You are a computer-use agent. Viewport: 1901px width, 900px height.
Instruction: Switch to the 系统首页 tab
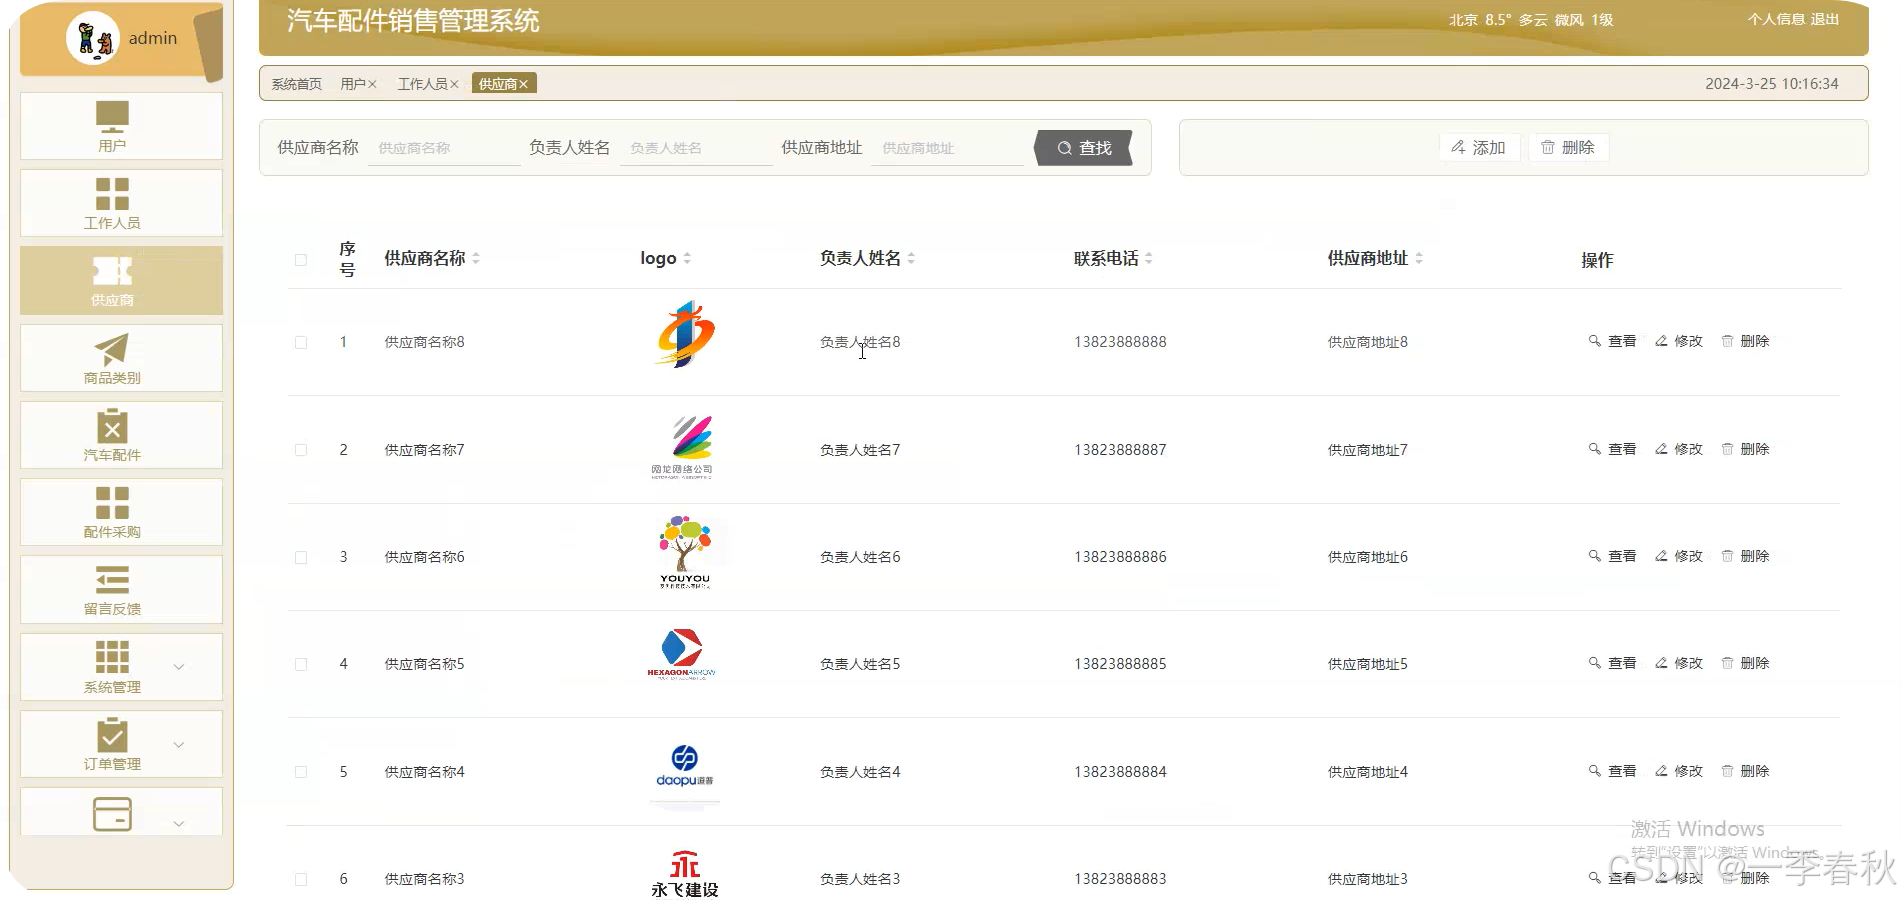click(294, 84)
